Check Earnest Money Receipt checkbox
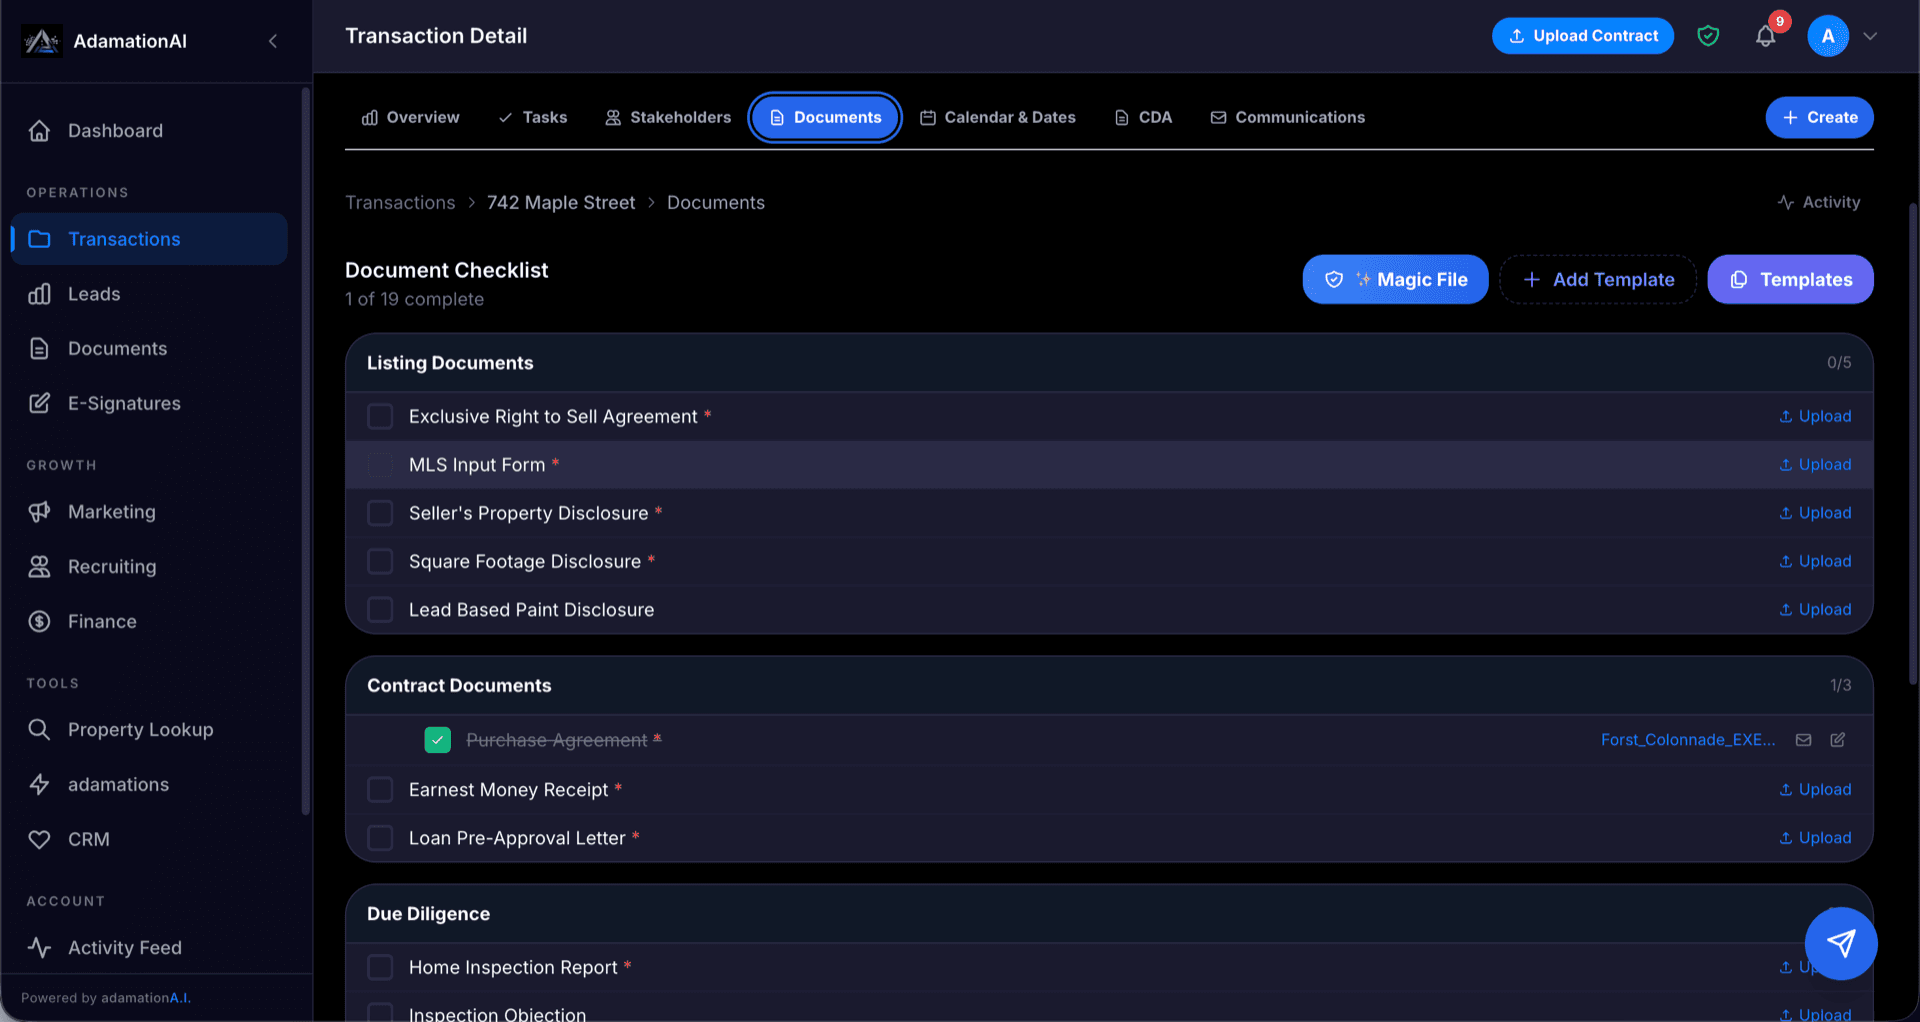This screenshot has width=1920, height=1022. 380,789
